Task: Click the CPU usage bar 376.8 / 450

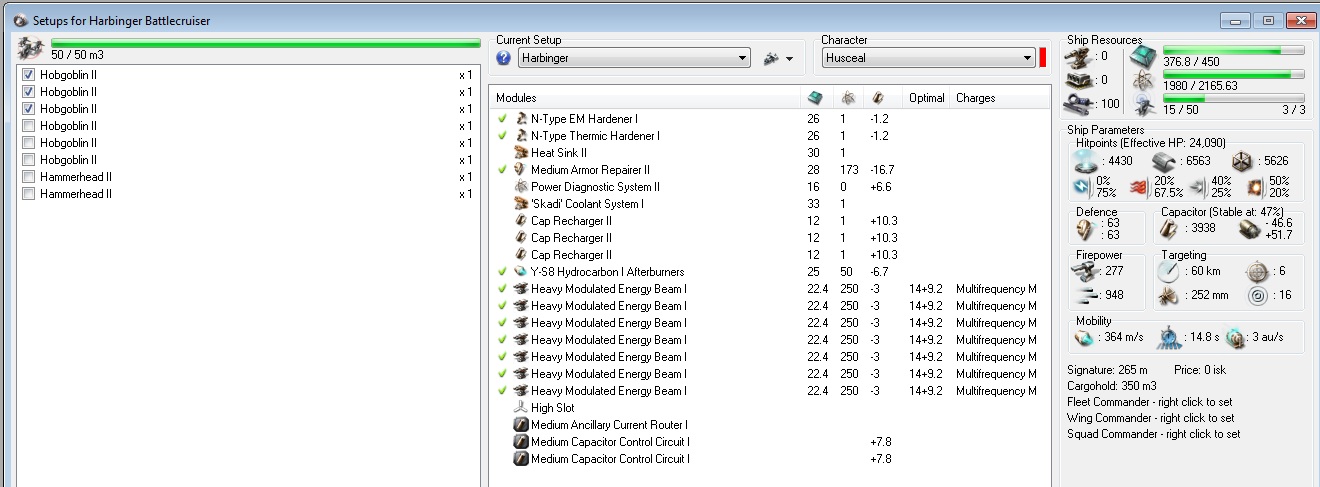Action: [1233, 51]
